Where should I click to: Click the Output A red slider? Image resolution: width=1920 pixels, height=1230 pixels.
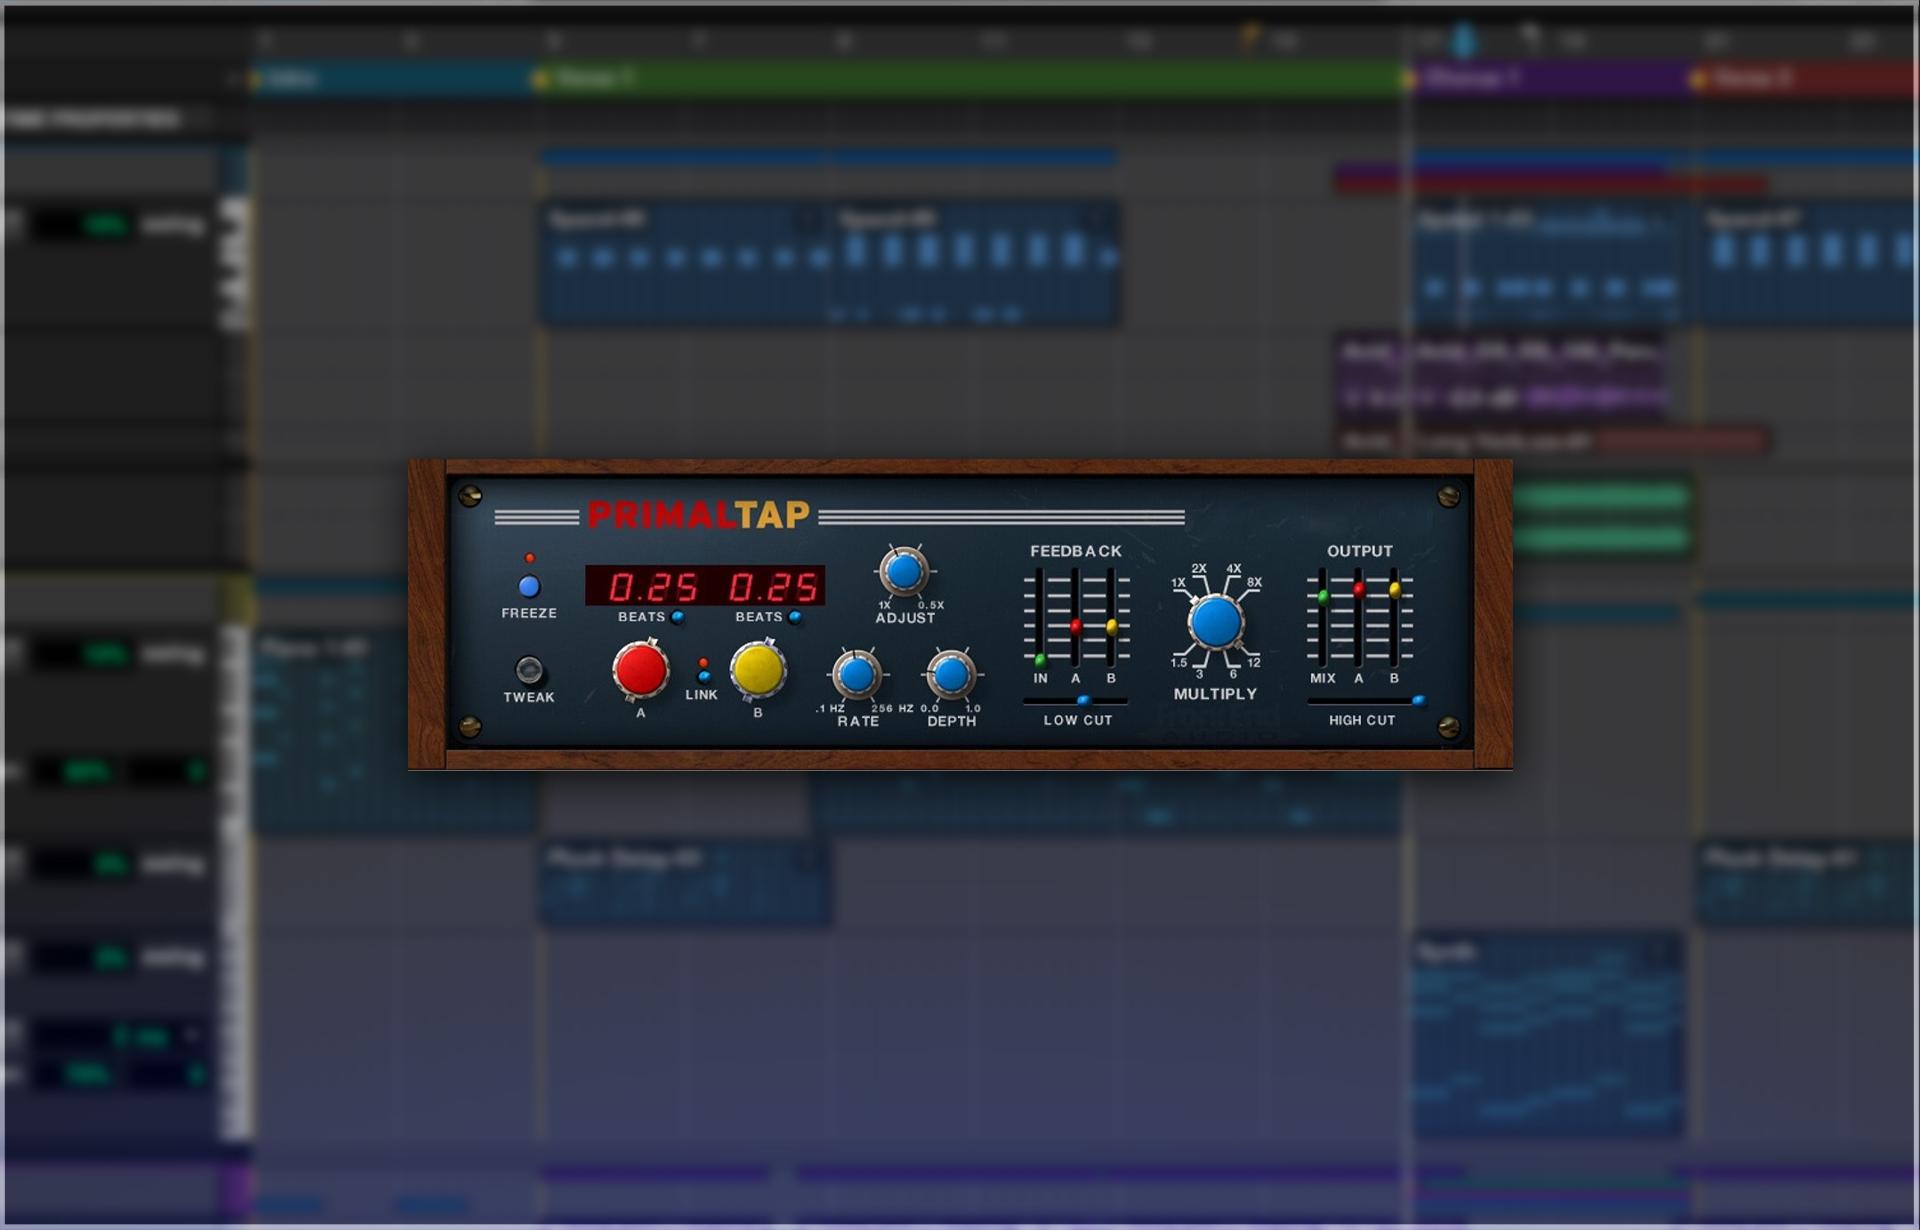point(1359,590)
